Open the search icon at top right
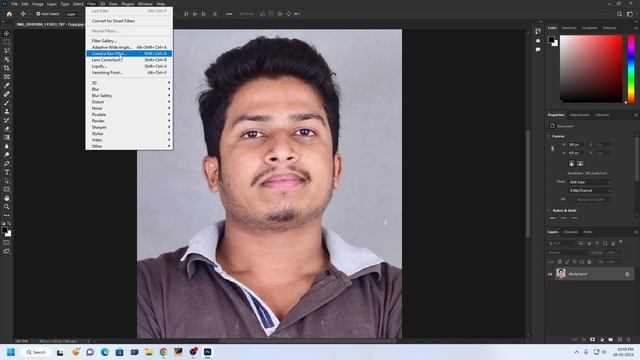This screenshot has width=640, height=360. pyautogui.click(x=619, y=14)
